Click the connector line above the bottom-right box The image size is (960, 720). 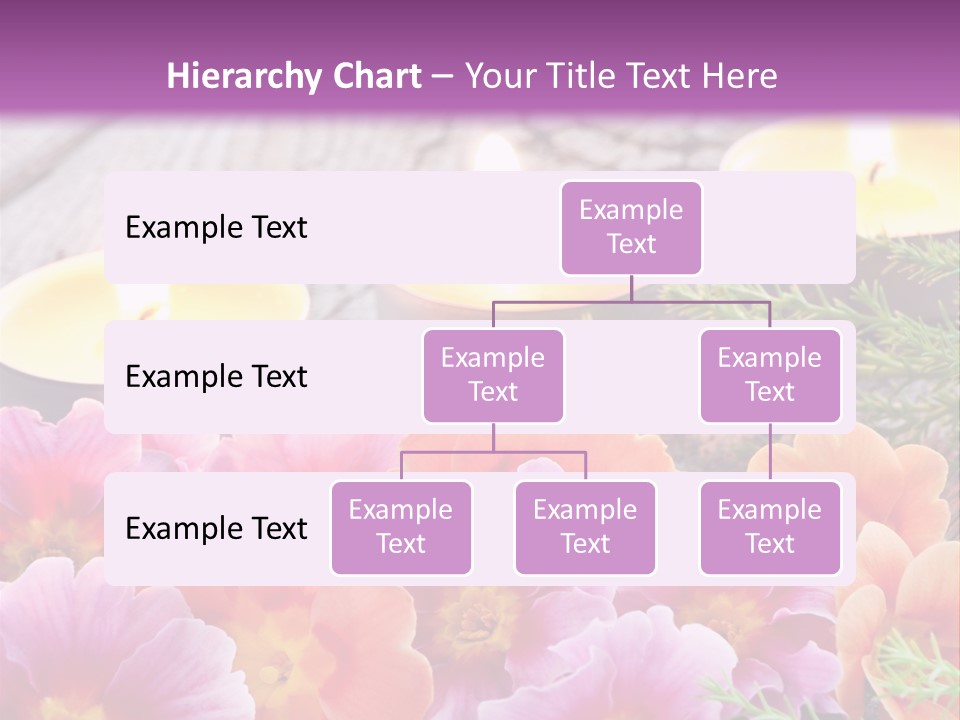click(770, 452)
